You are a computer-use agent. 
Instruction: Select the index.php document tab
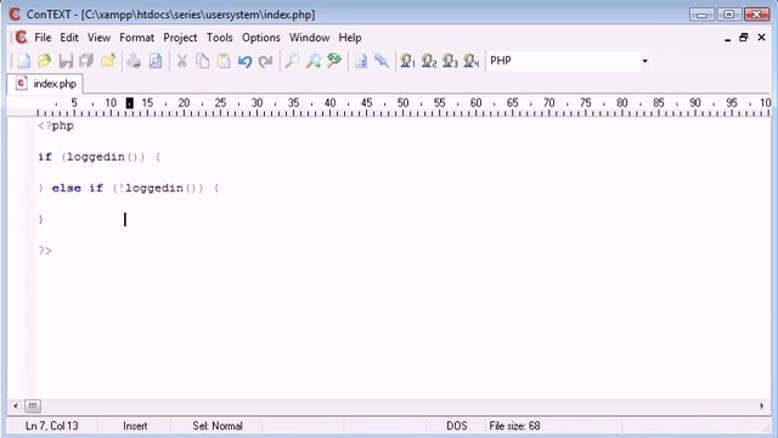45,84
